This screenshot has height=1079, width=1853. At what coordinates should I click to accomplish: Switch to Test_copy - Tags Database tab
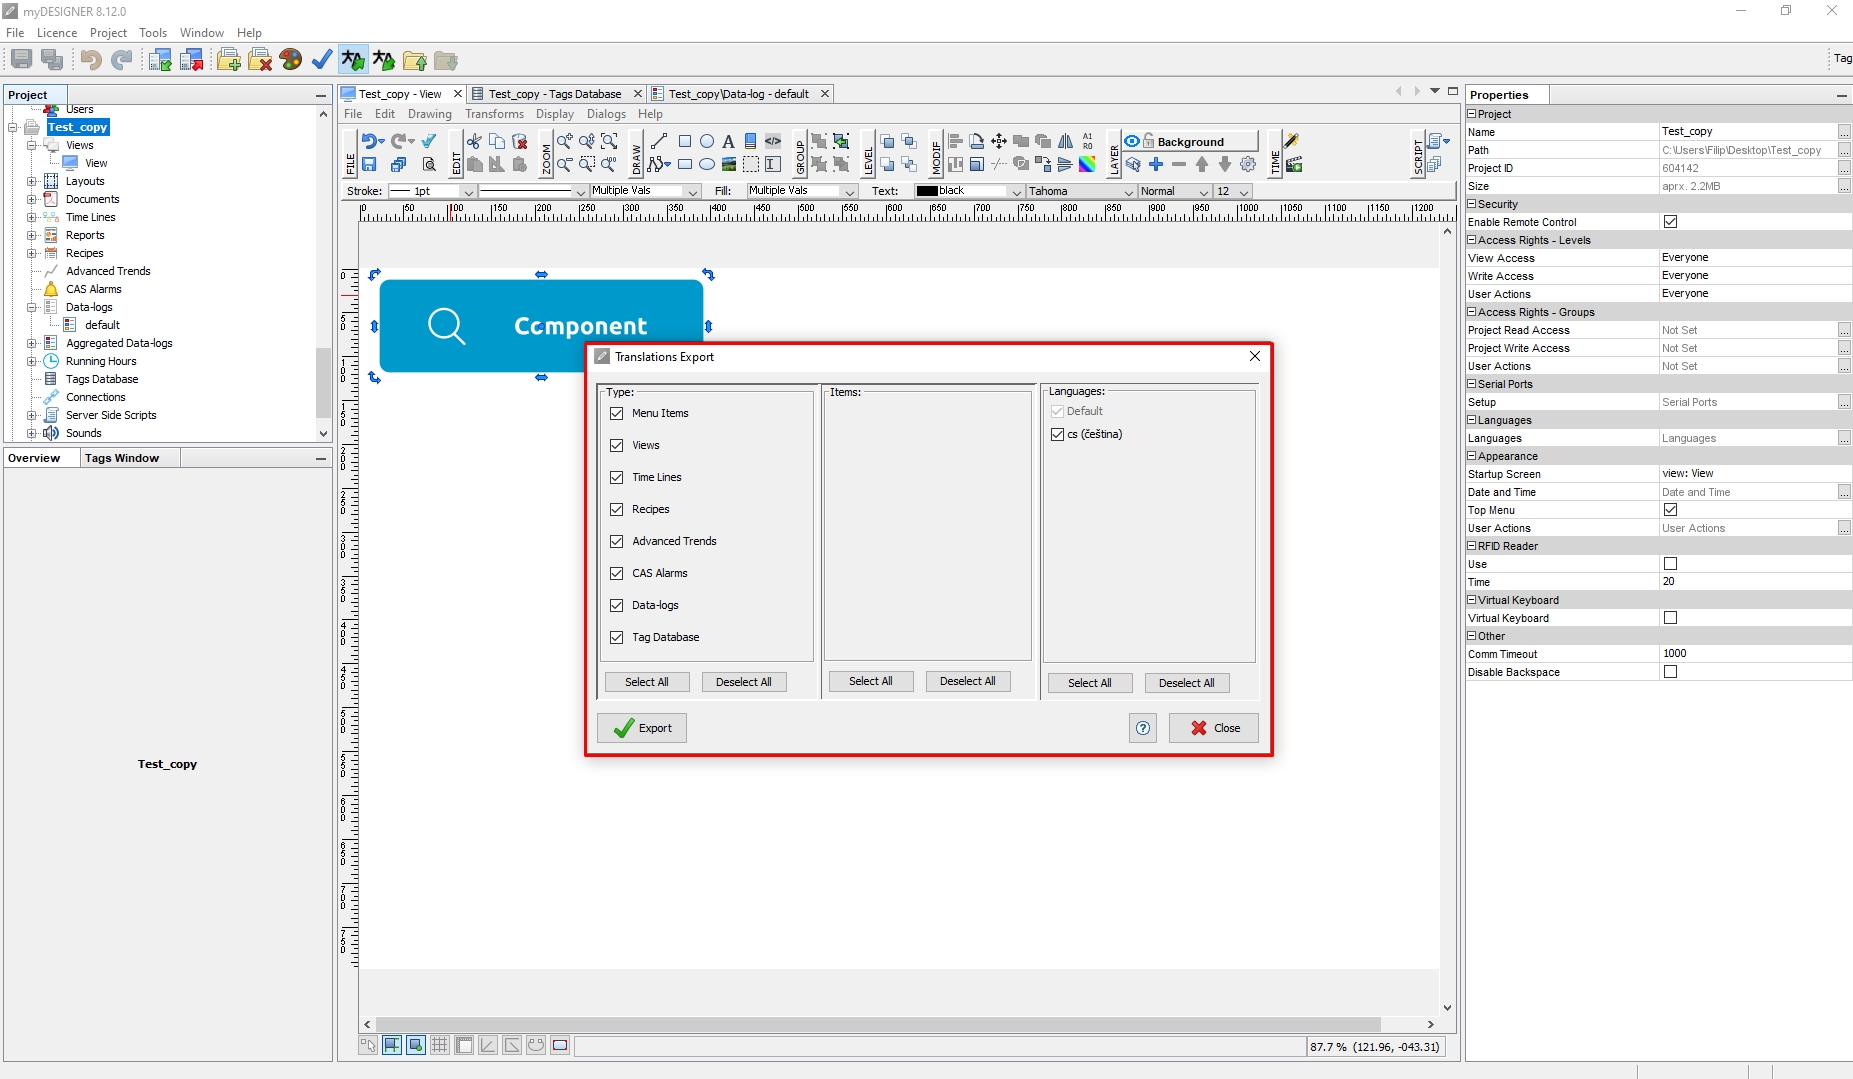pos(555,94)
